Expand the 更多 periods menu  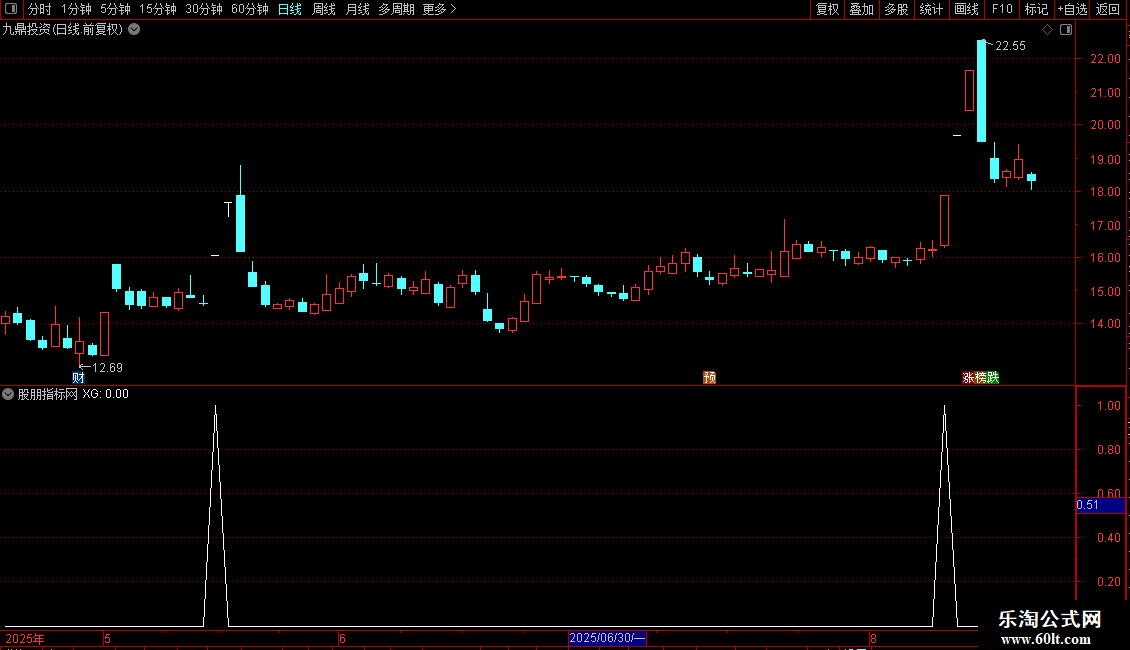pyautogui.click(x=440, y=9)
